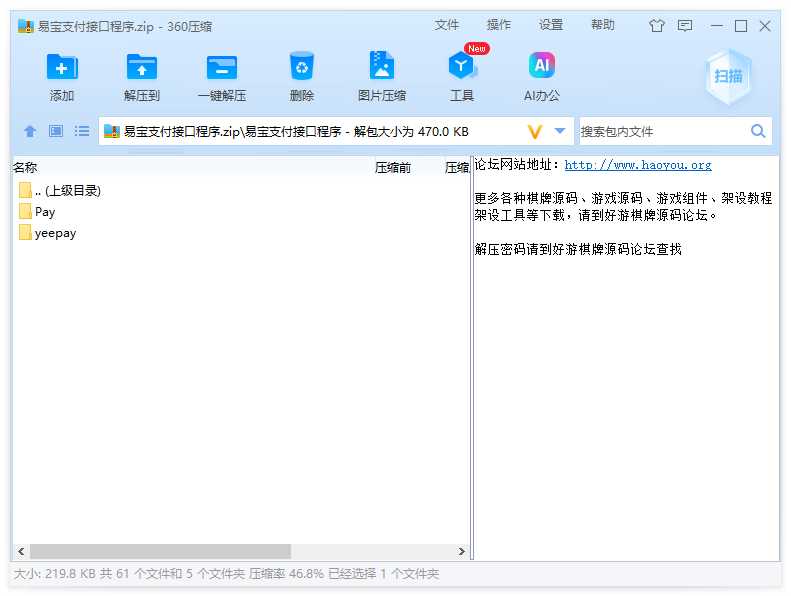The width and height of the screenshot is (791, 596).
Task: Click the archive path text in address bar
Action: point(296,132)
